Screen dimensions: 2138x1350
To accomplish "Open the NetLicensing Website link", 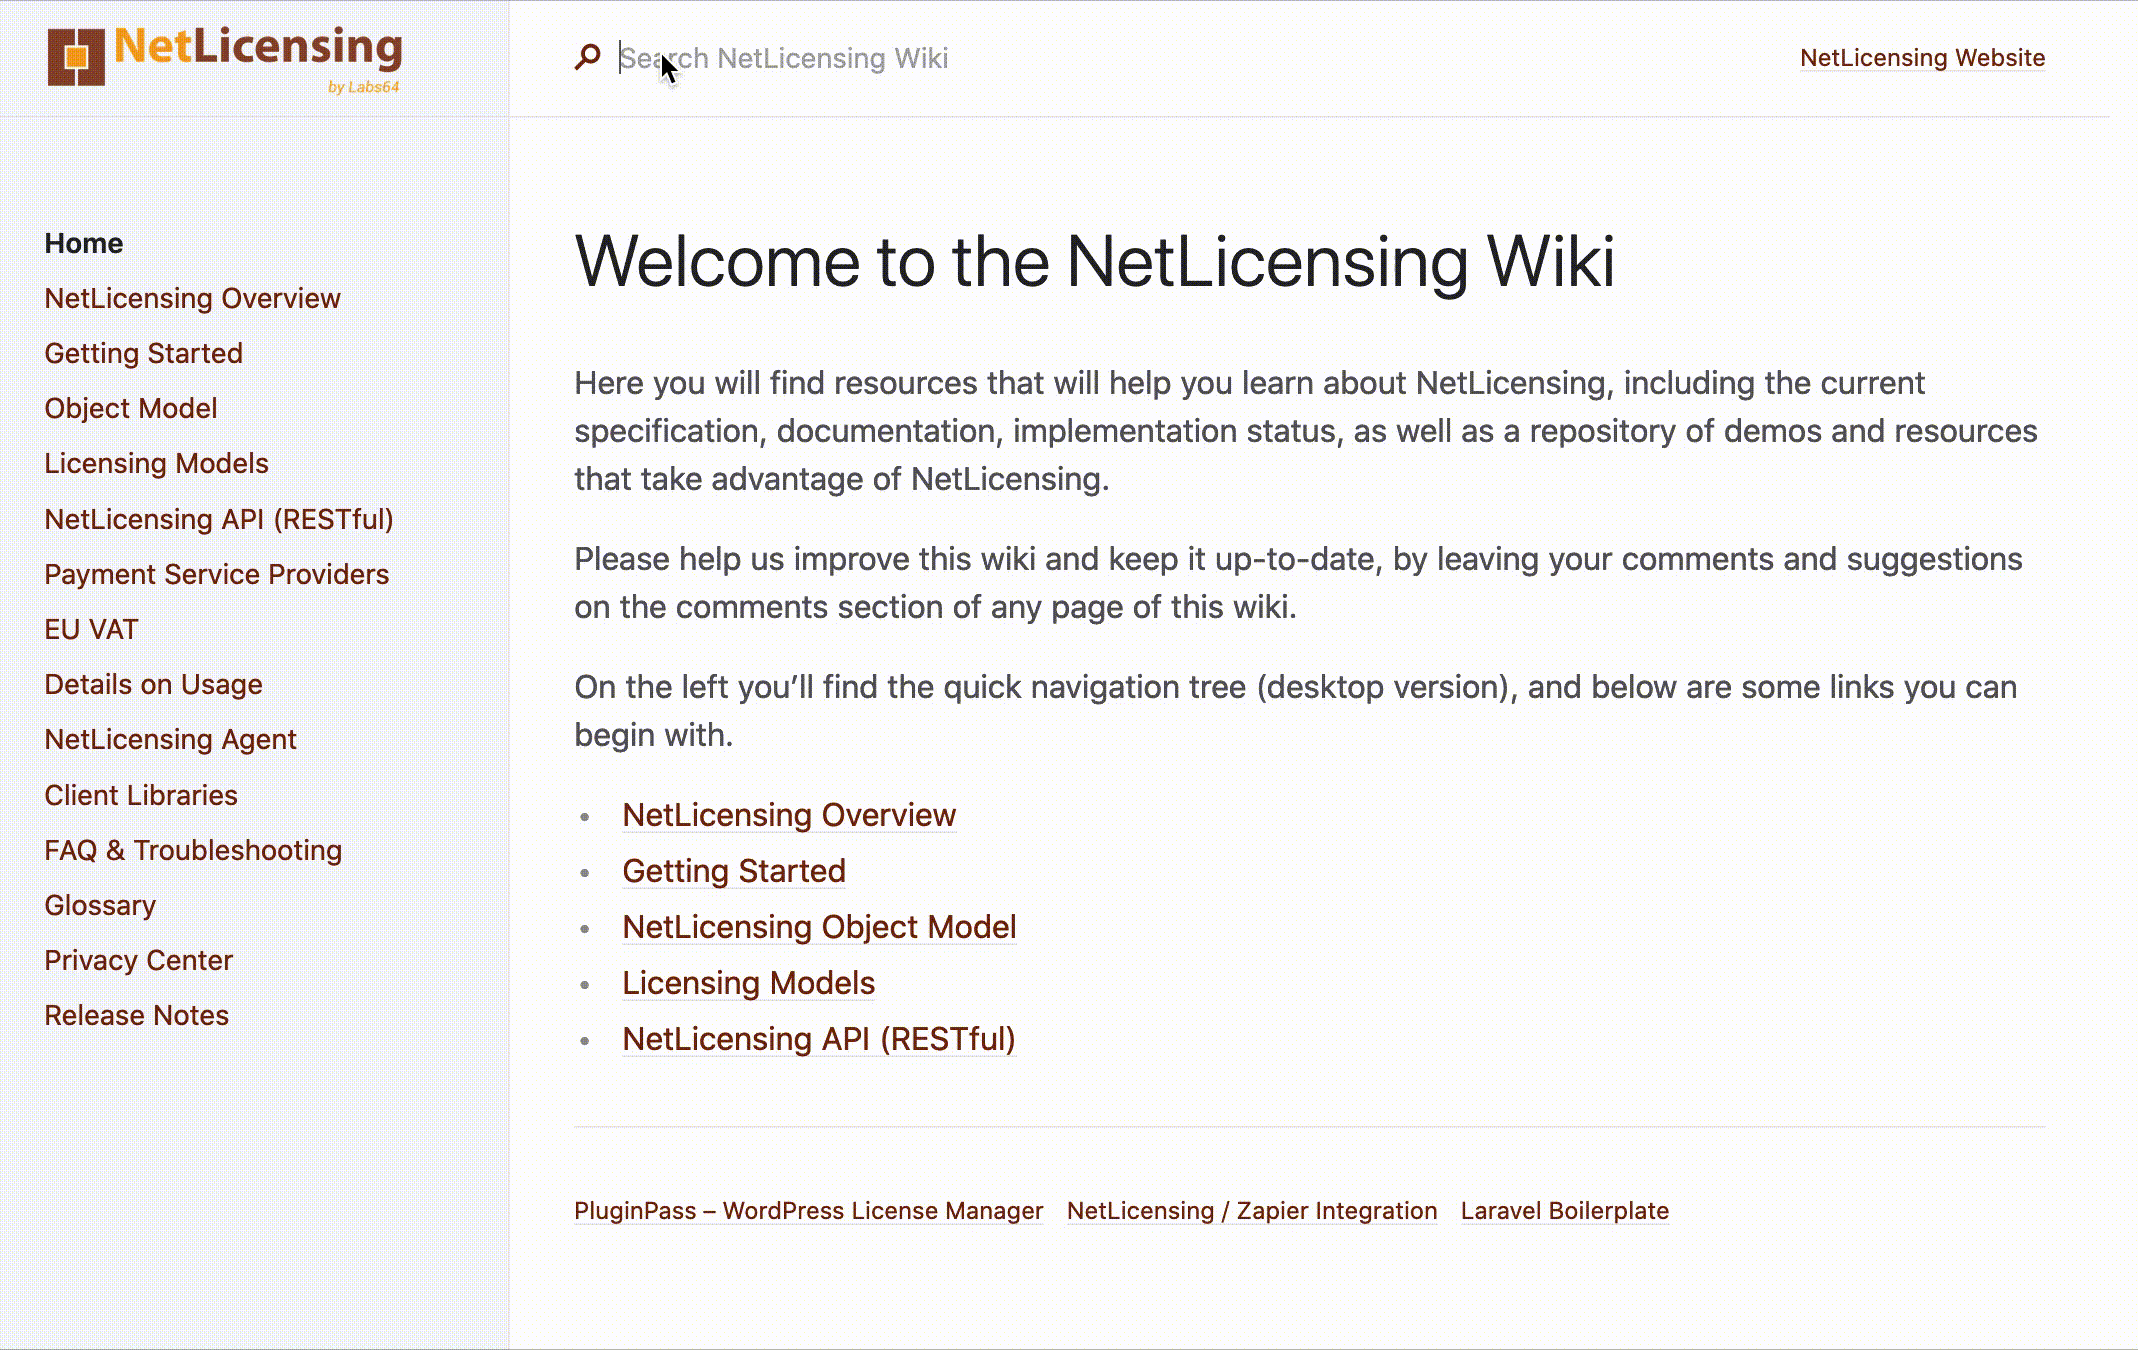I will point(1922,58).
